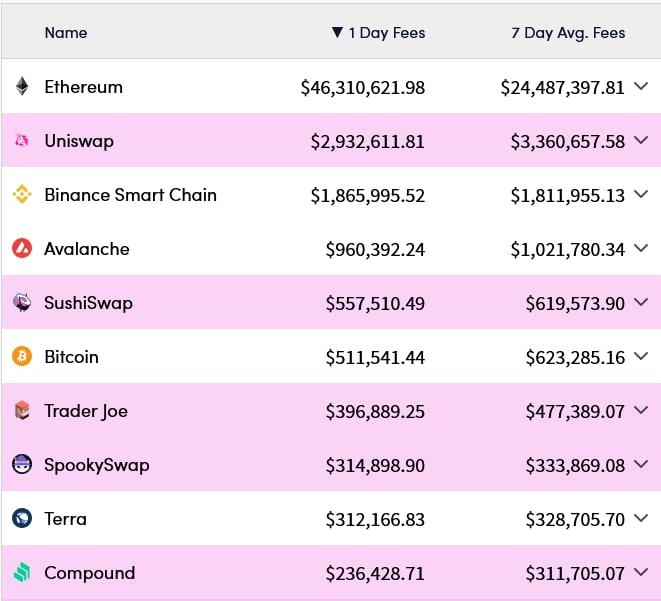The height and width of the screenshot is (601, 661).
Task: Sort by 7 Day Avg. Fees column
Action: click(x=567, y=33)
